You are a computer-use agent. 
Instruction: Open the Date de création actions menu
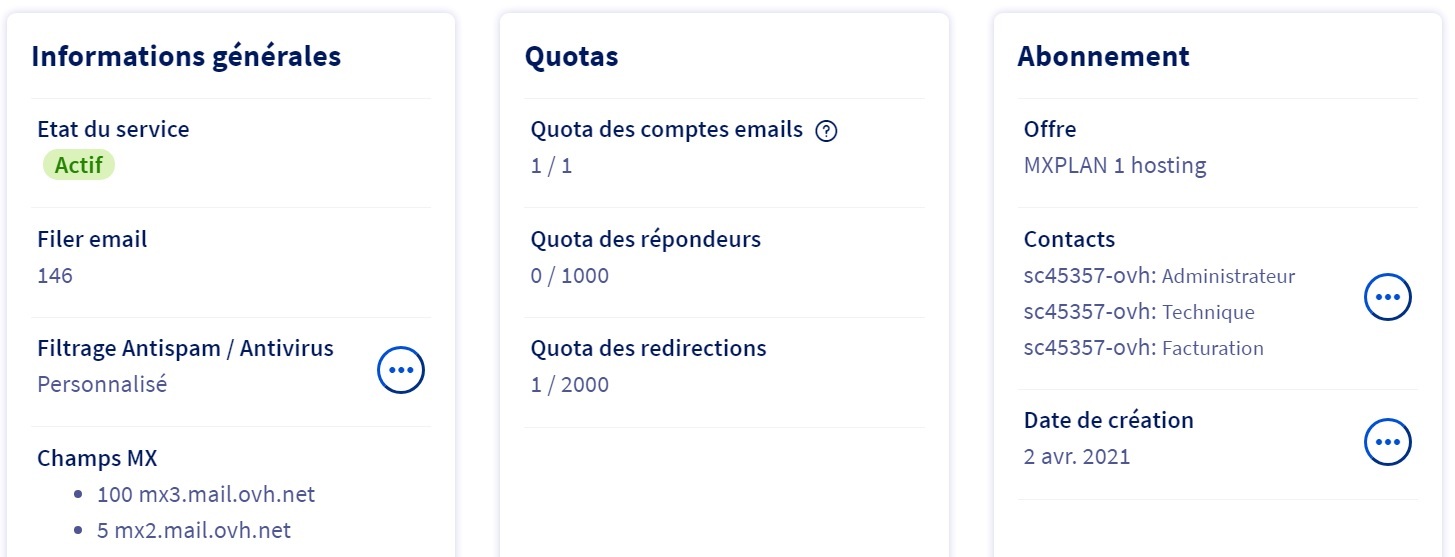point(1388,442)
